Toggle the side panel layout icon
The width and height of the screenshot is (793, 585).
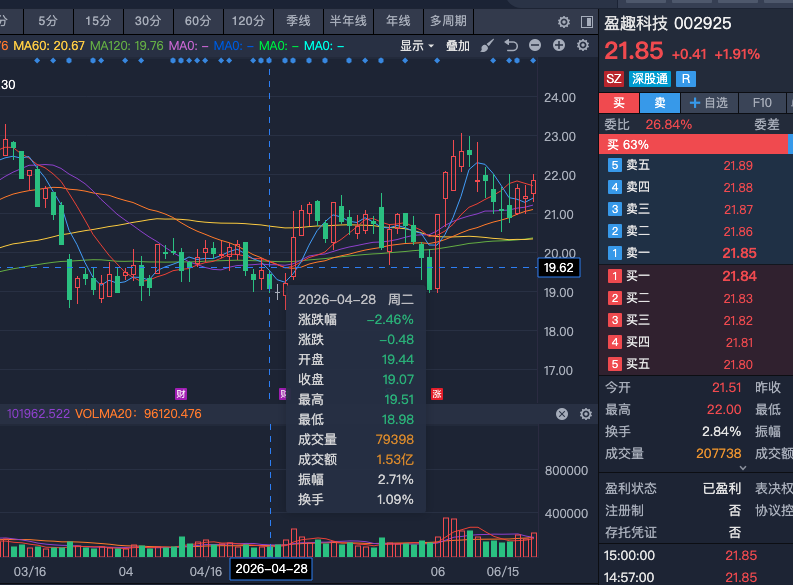tap(587, 22)
